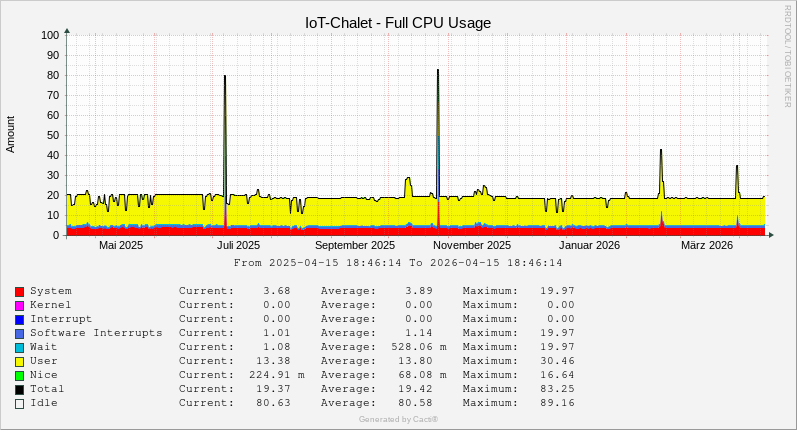
Task: Select the cyan Wait legend swatch
Action: [x=19, y=347]
